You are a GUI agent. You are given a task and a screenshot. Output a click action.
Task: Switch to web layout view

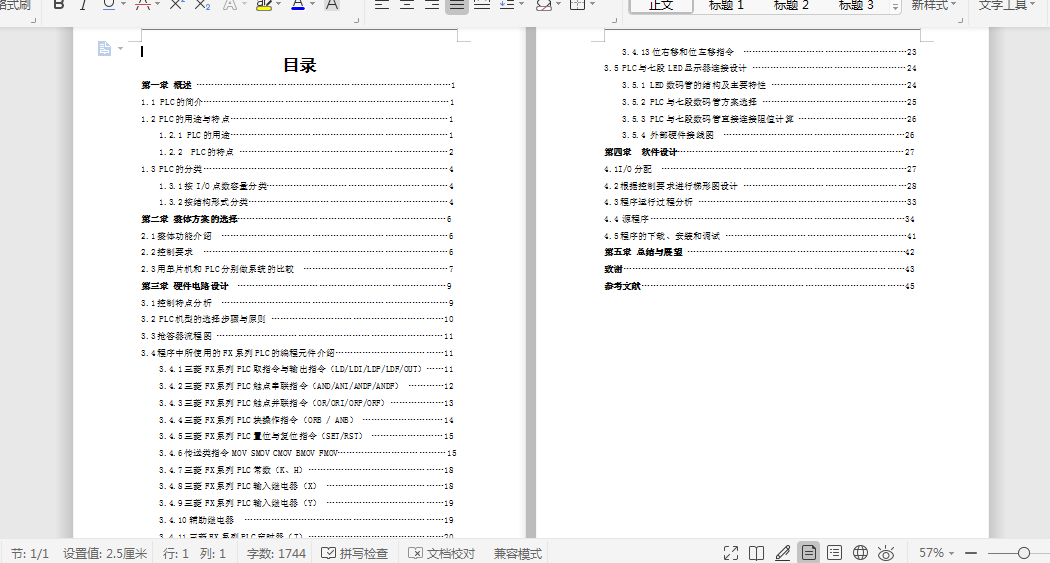click(x=860, y=553)
